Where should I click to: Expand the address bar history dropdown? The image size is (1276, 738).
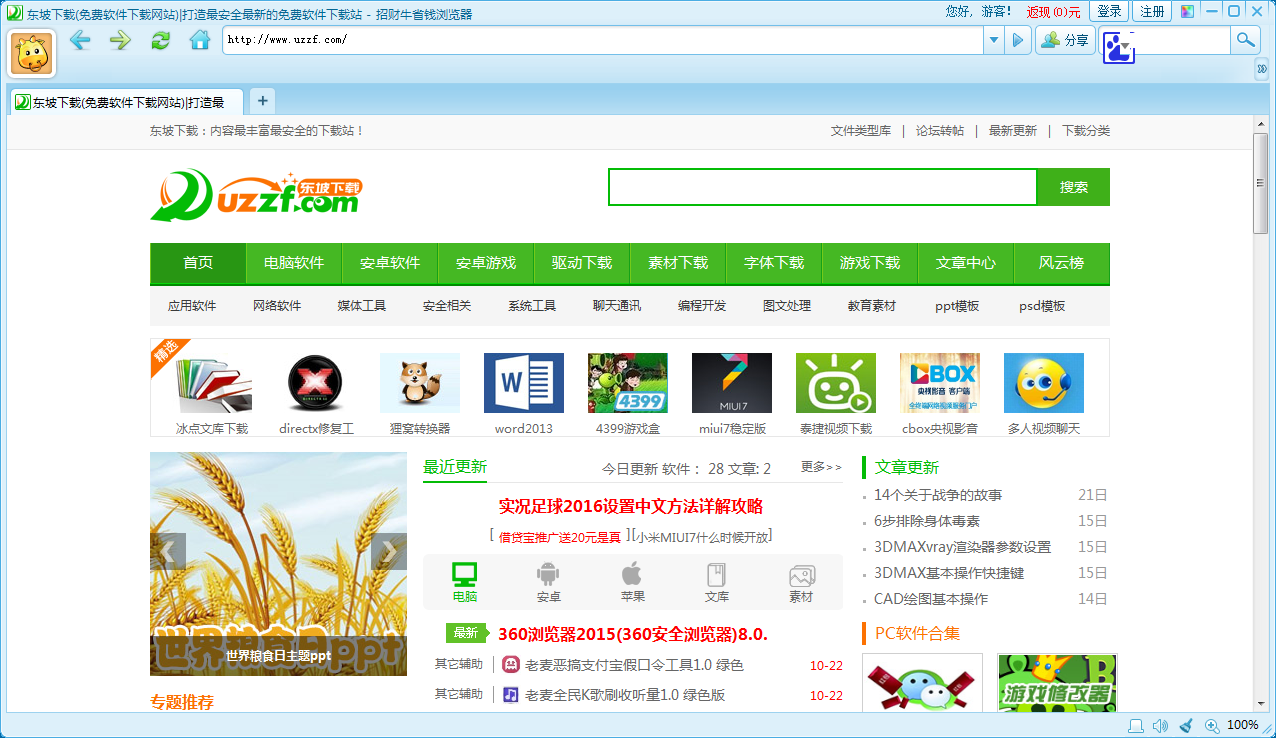click(993, 40)
